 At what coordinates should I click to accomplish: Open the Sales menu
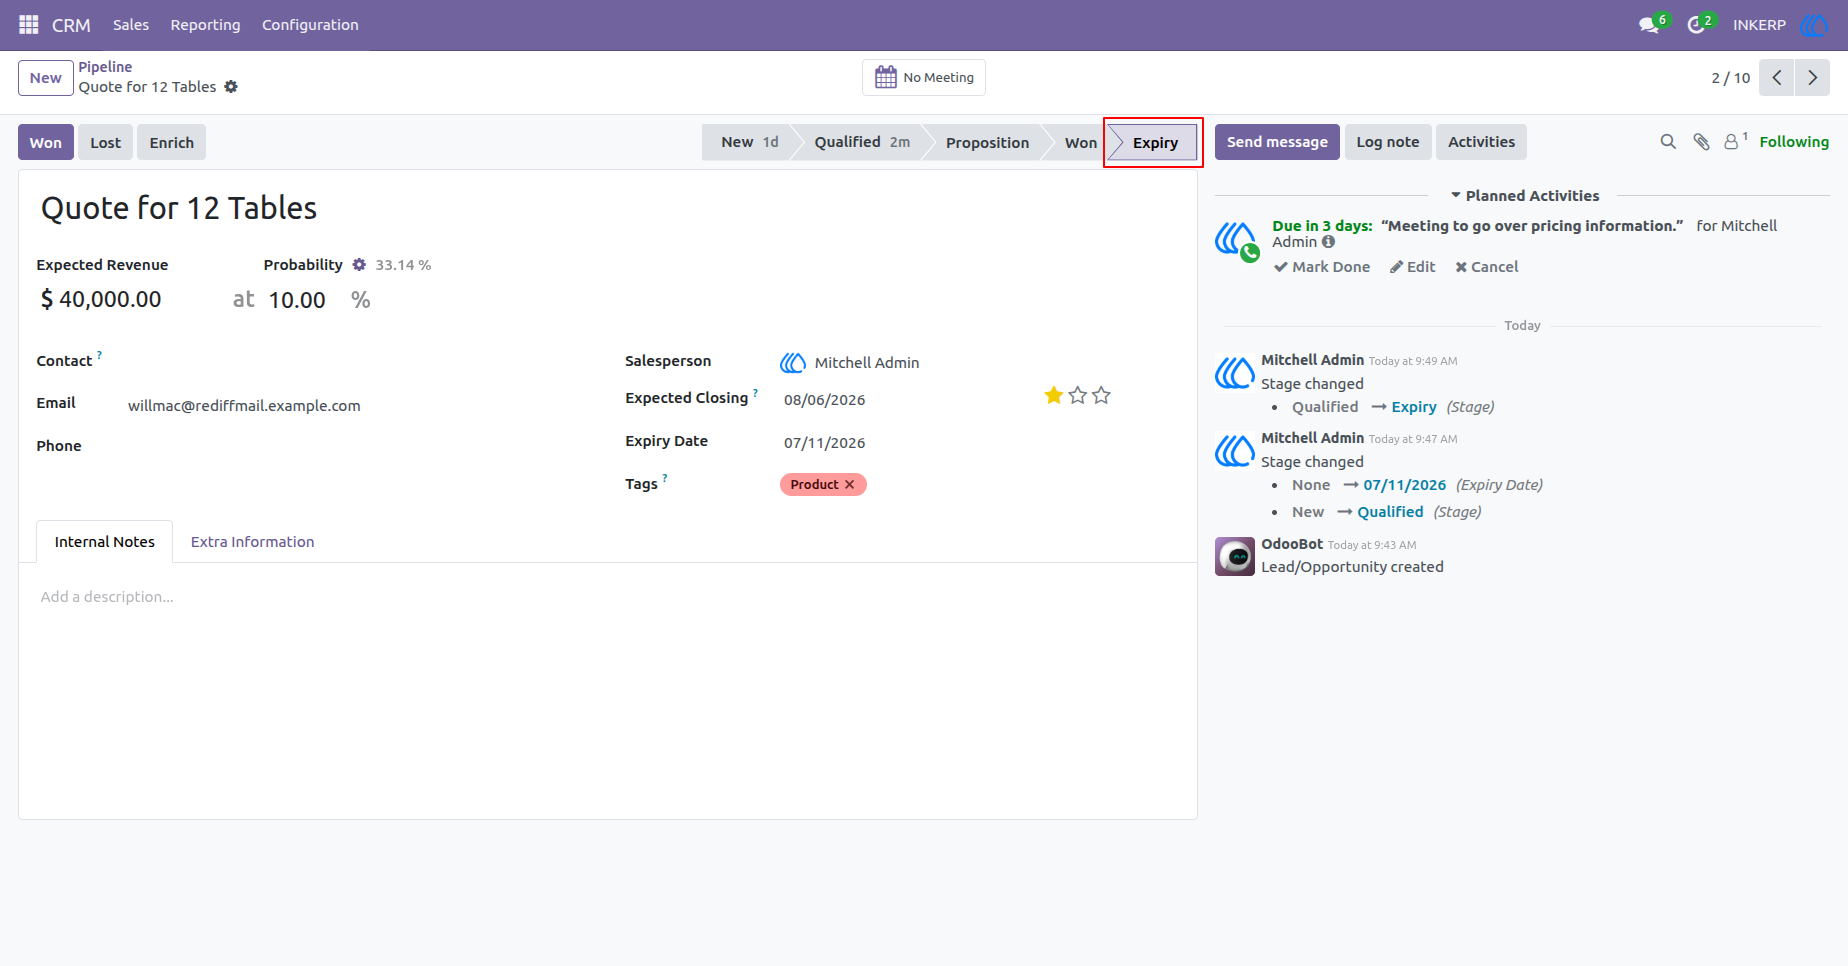131,25
